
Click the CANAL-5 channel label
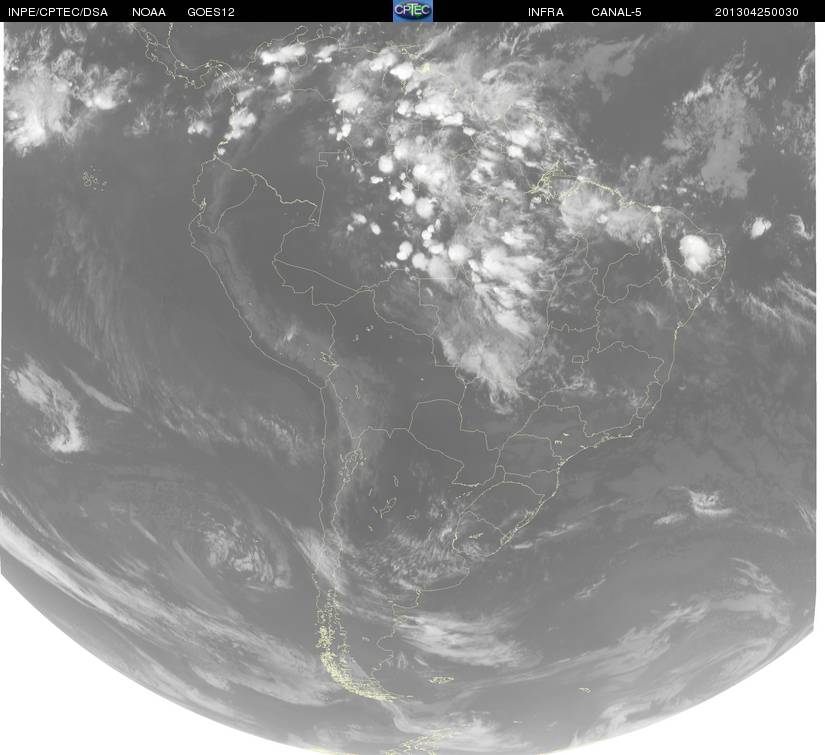tap(616, 12)
